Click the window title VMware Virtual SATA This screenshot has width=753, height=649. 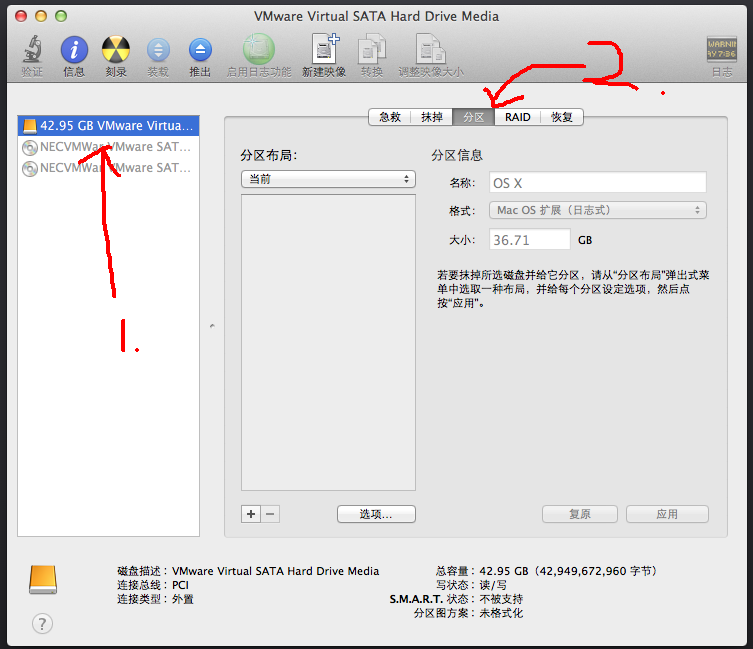tap(376, 16)
